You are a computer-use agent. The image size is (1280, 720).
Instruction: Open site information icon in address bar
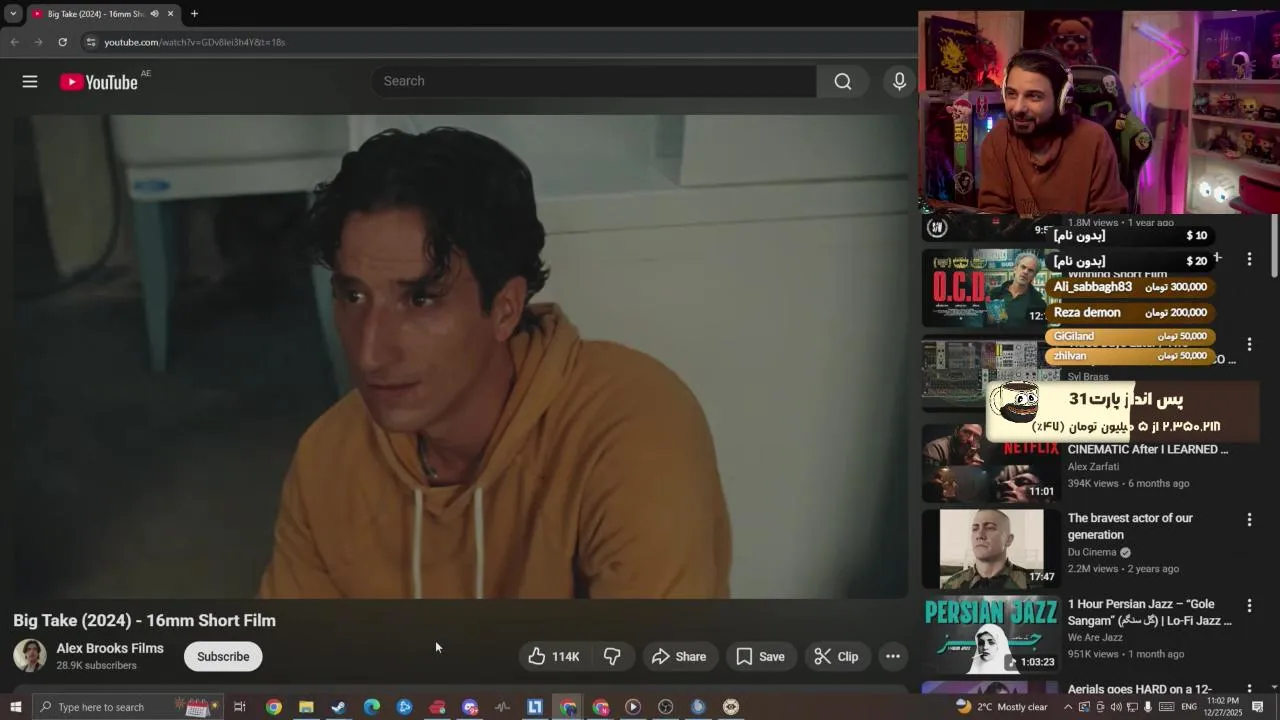(x=91, y=42)
